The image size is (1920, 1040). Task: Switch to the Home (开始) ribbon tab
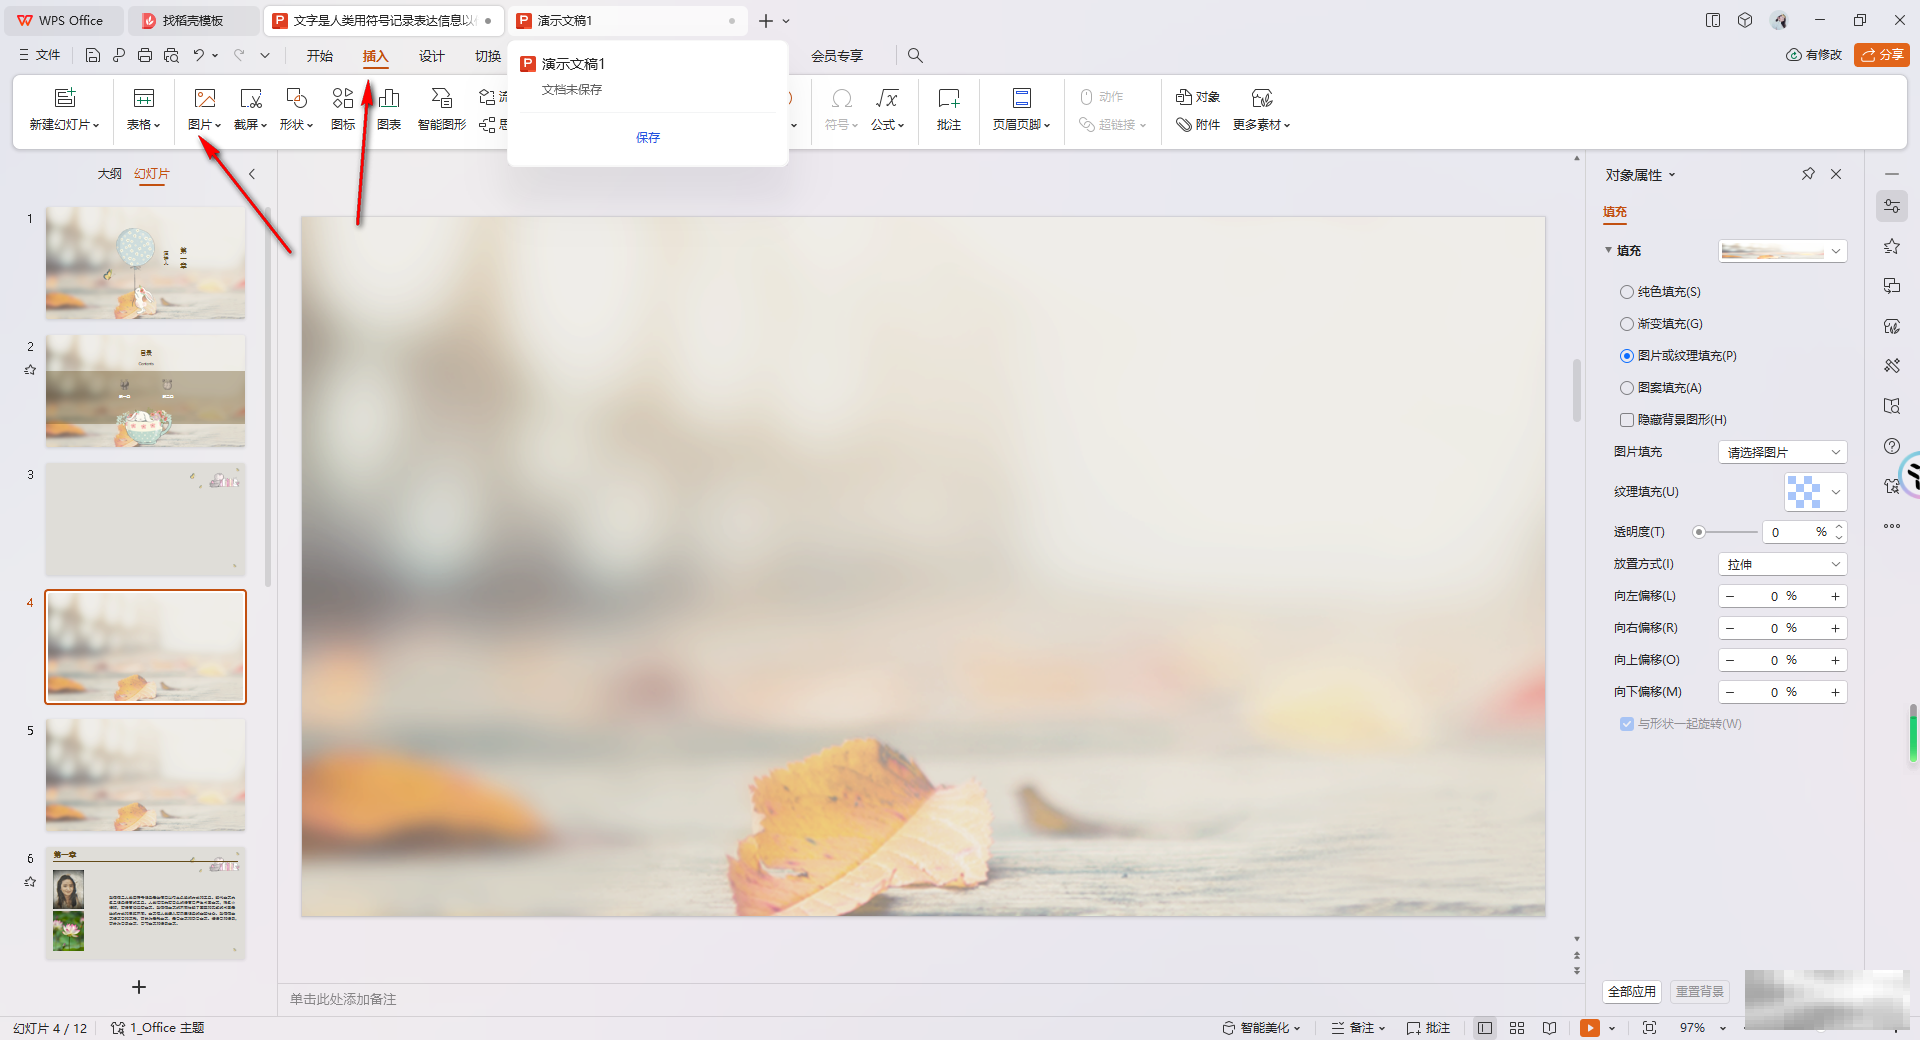point(320,56)
